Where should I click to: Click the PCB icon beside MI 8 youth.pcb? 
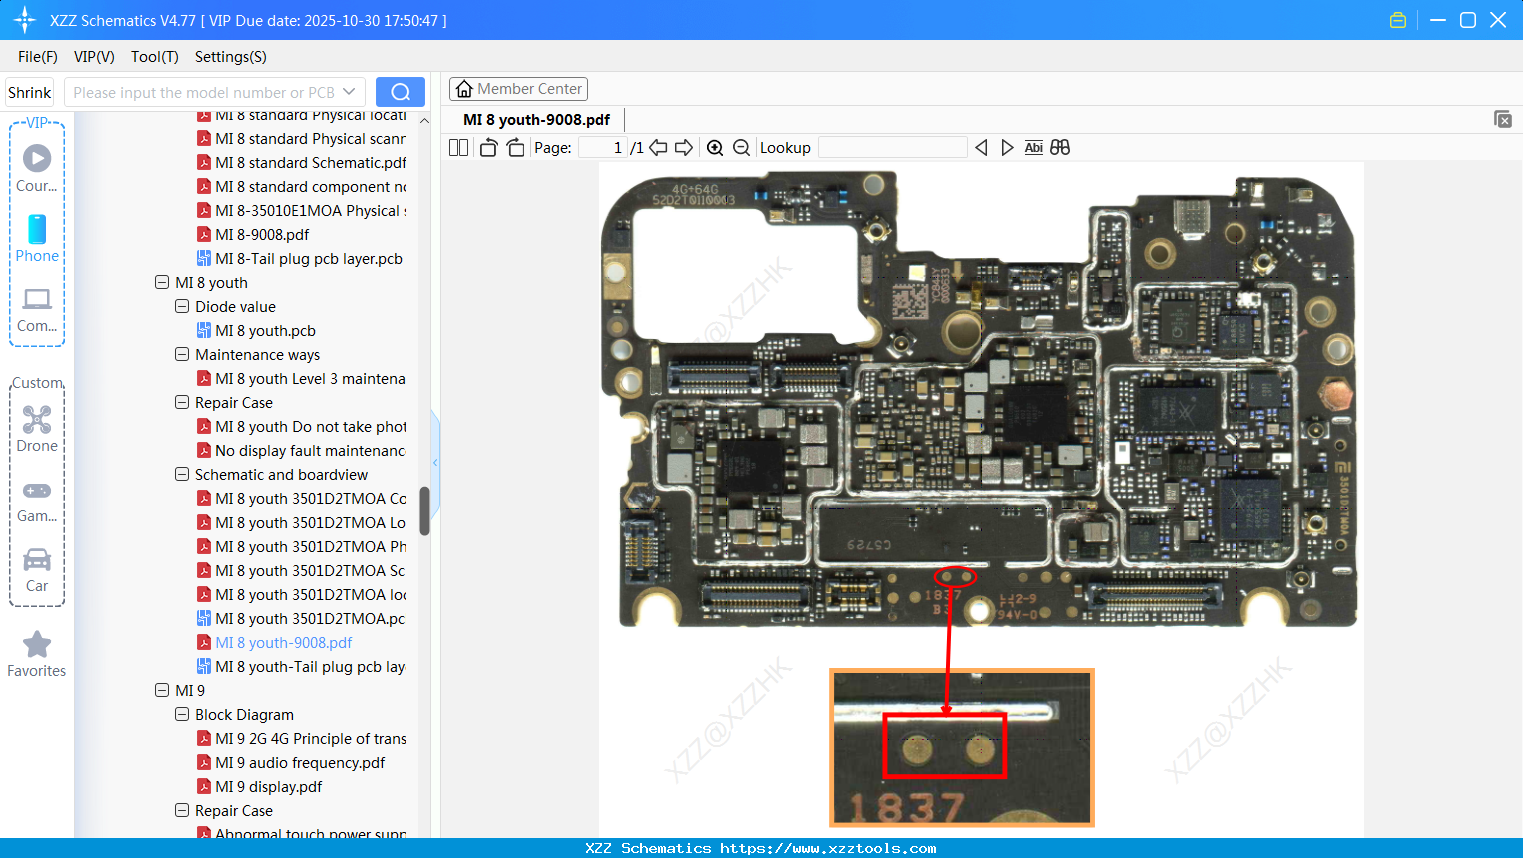click(204, 331)
